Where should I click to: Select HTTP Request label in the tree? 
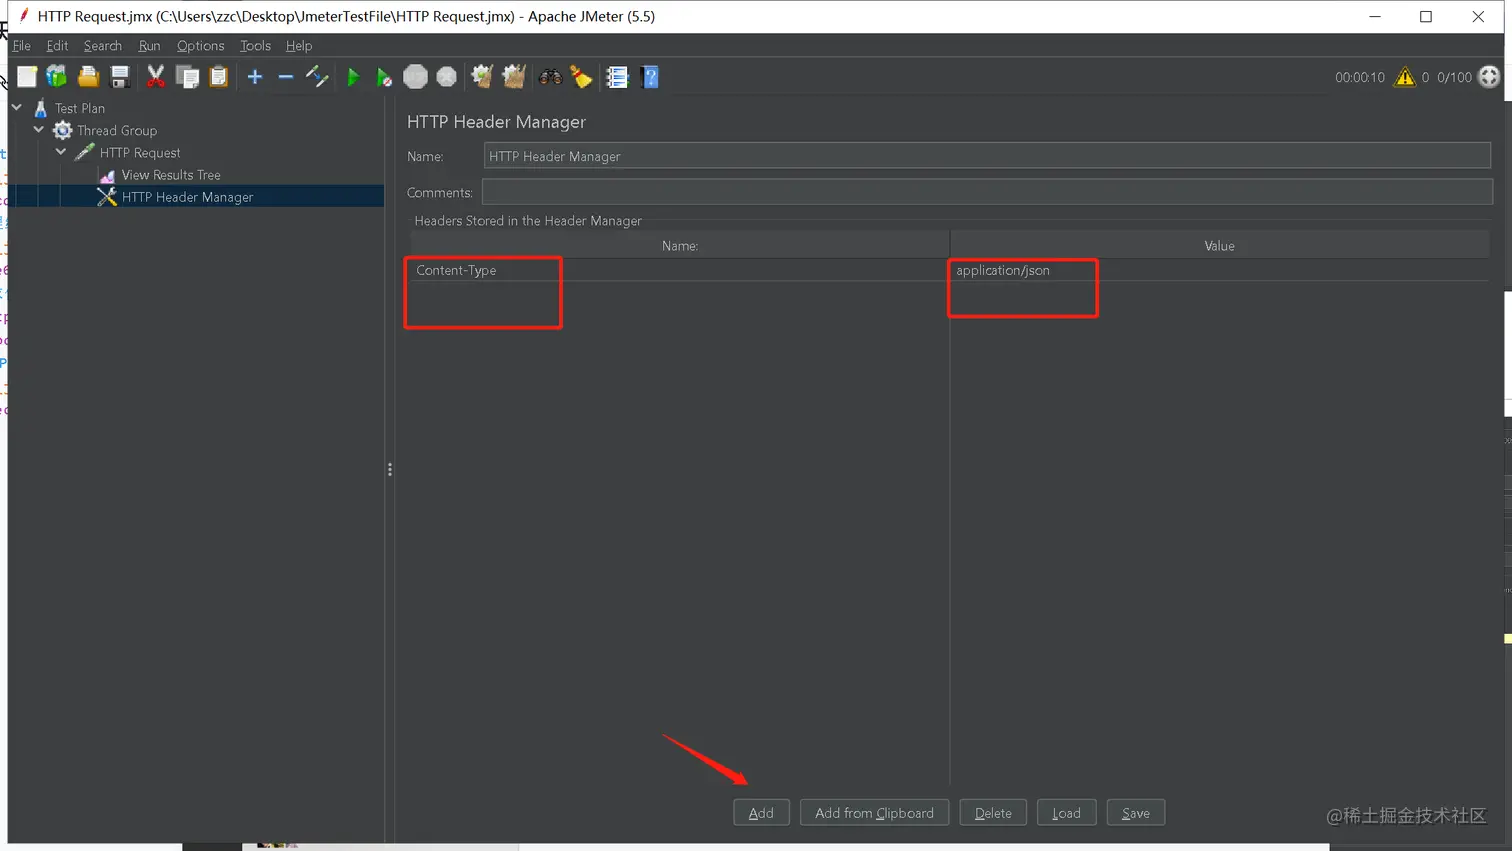[x=140, y=153]
